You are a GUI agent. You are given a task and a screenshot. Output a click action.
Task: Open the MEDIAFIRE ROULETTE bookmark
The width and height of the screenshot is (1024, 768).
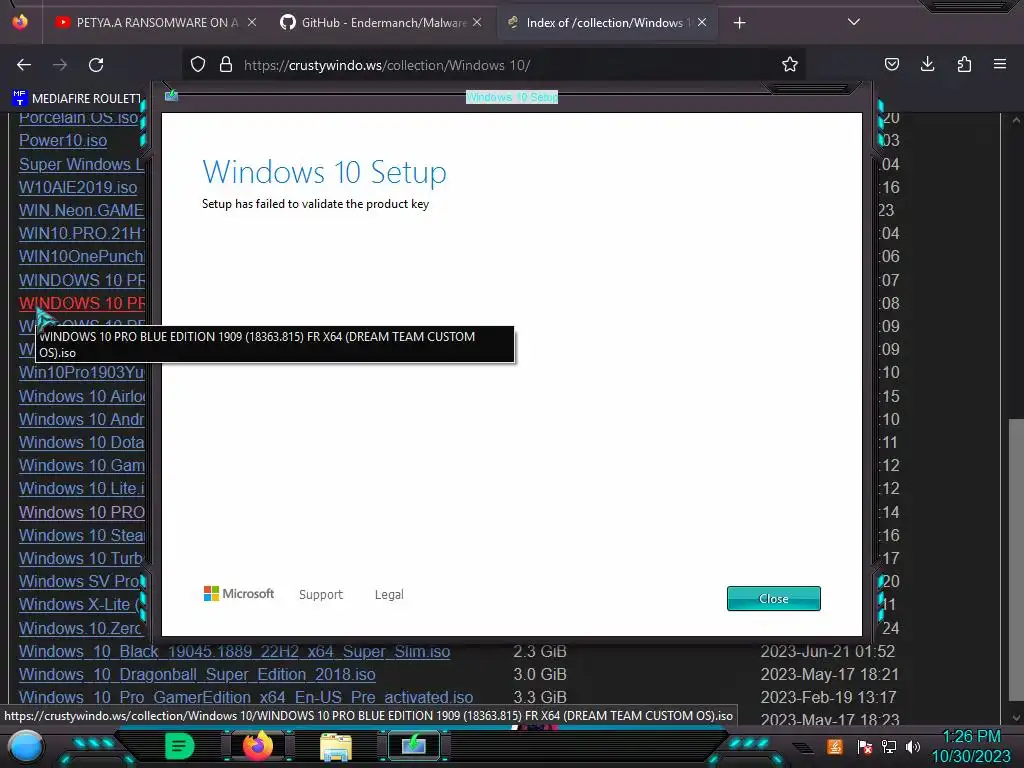76,99
